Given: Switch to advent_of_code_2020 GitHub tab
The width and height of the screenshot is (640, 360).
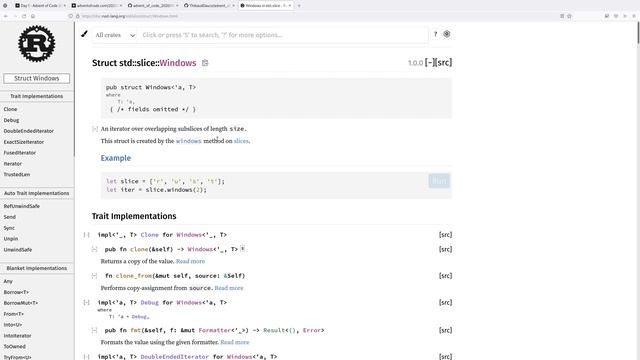Looking at the screenshot, I should pos(153,6).
